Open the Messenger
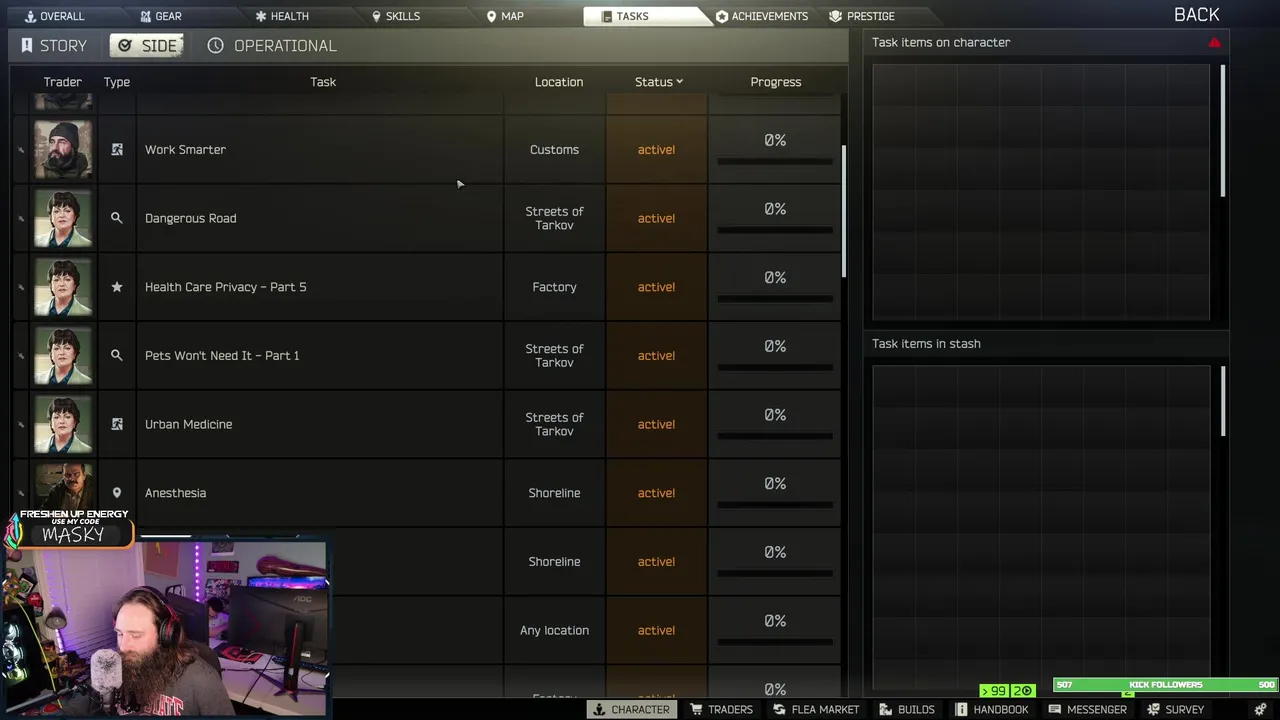 (1087, 709)
